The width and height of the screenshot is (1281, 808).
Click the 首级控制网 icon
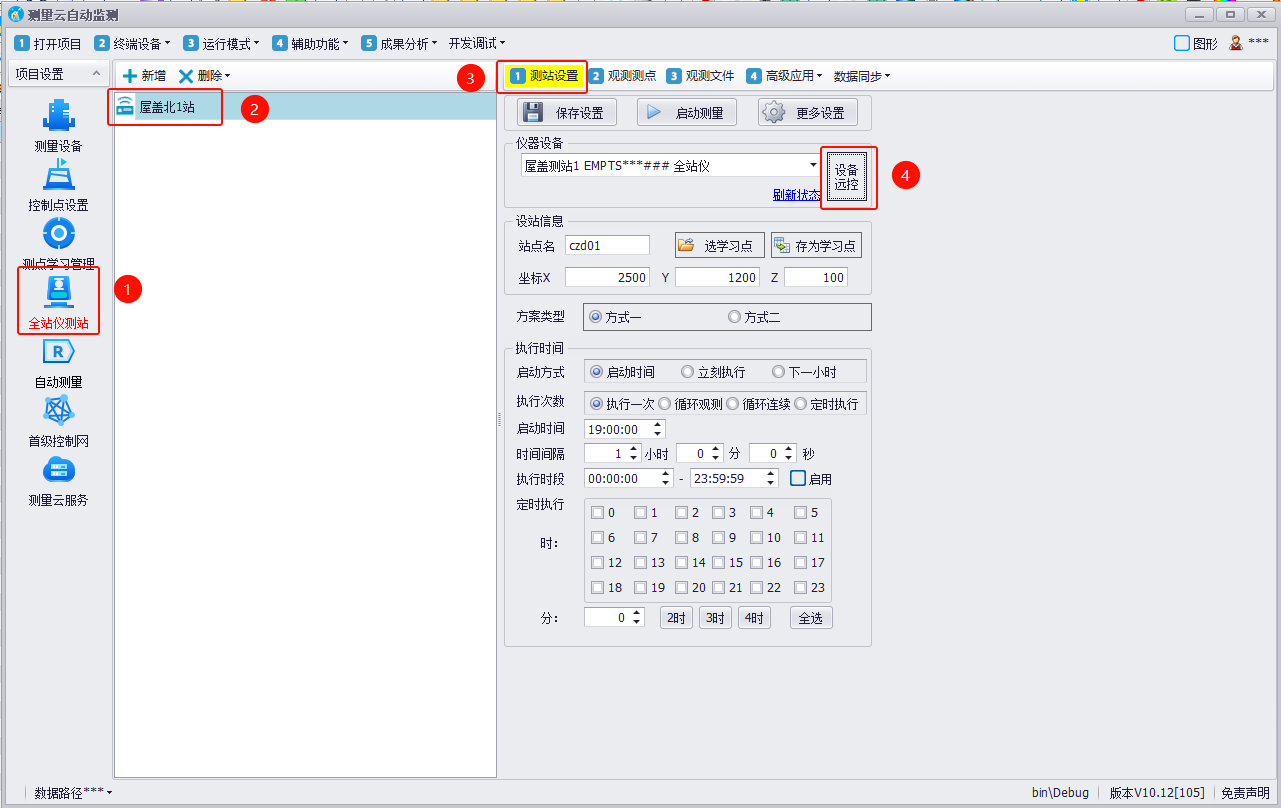[58, 411]
